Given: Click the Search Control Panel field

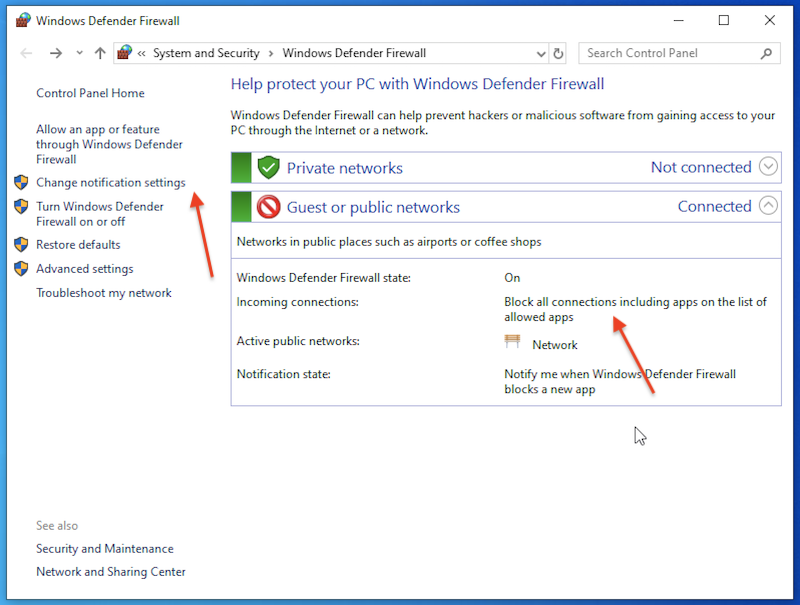Looking at the screenshot, I should [679, 53].
